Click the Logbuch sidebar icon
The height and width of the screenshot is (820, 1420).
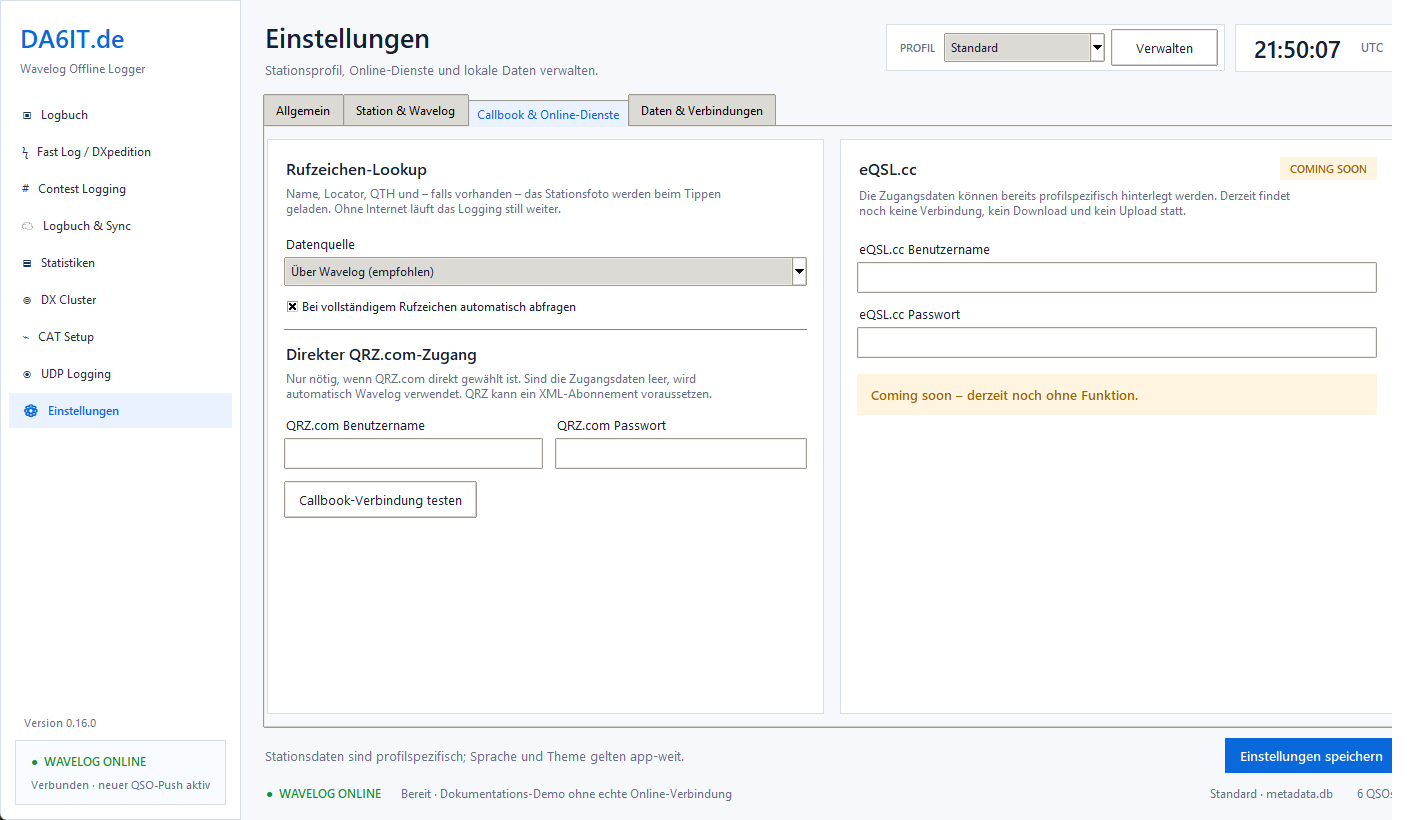[x=27, y=115]
